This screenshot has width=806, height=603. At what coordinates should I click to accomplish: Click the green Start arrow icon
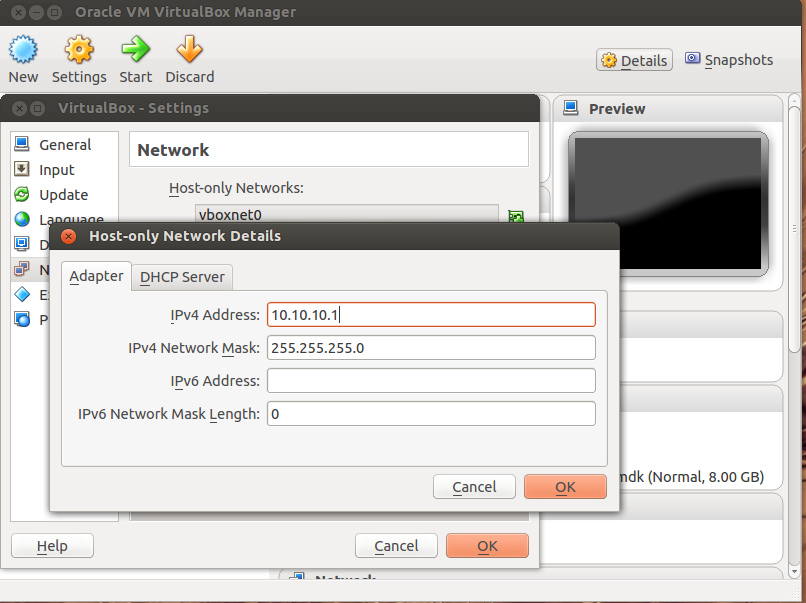(x=136, y=49)
